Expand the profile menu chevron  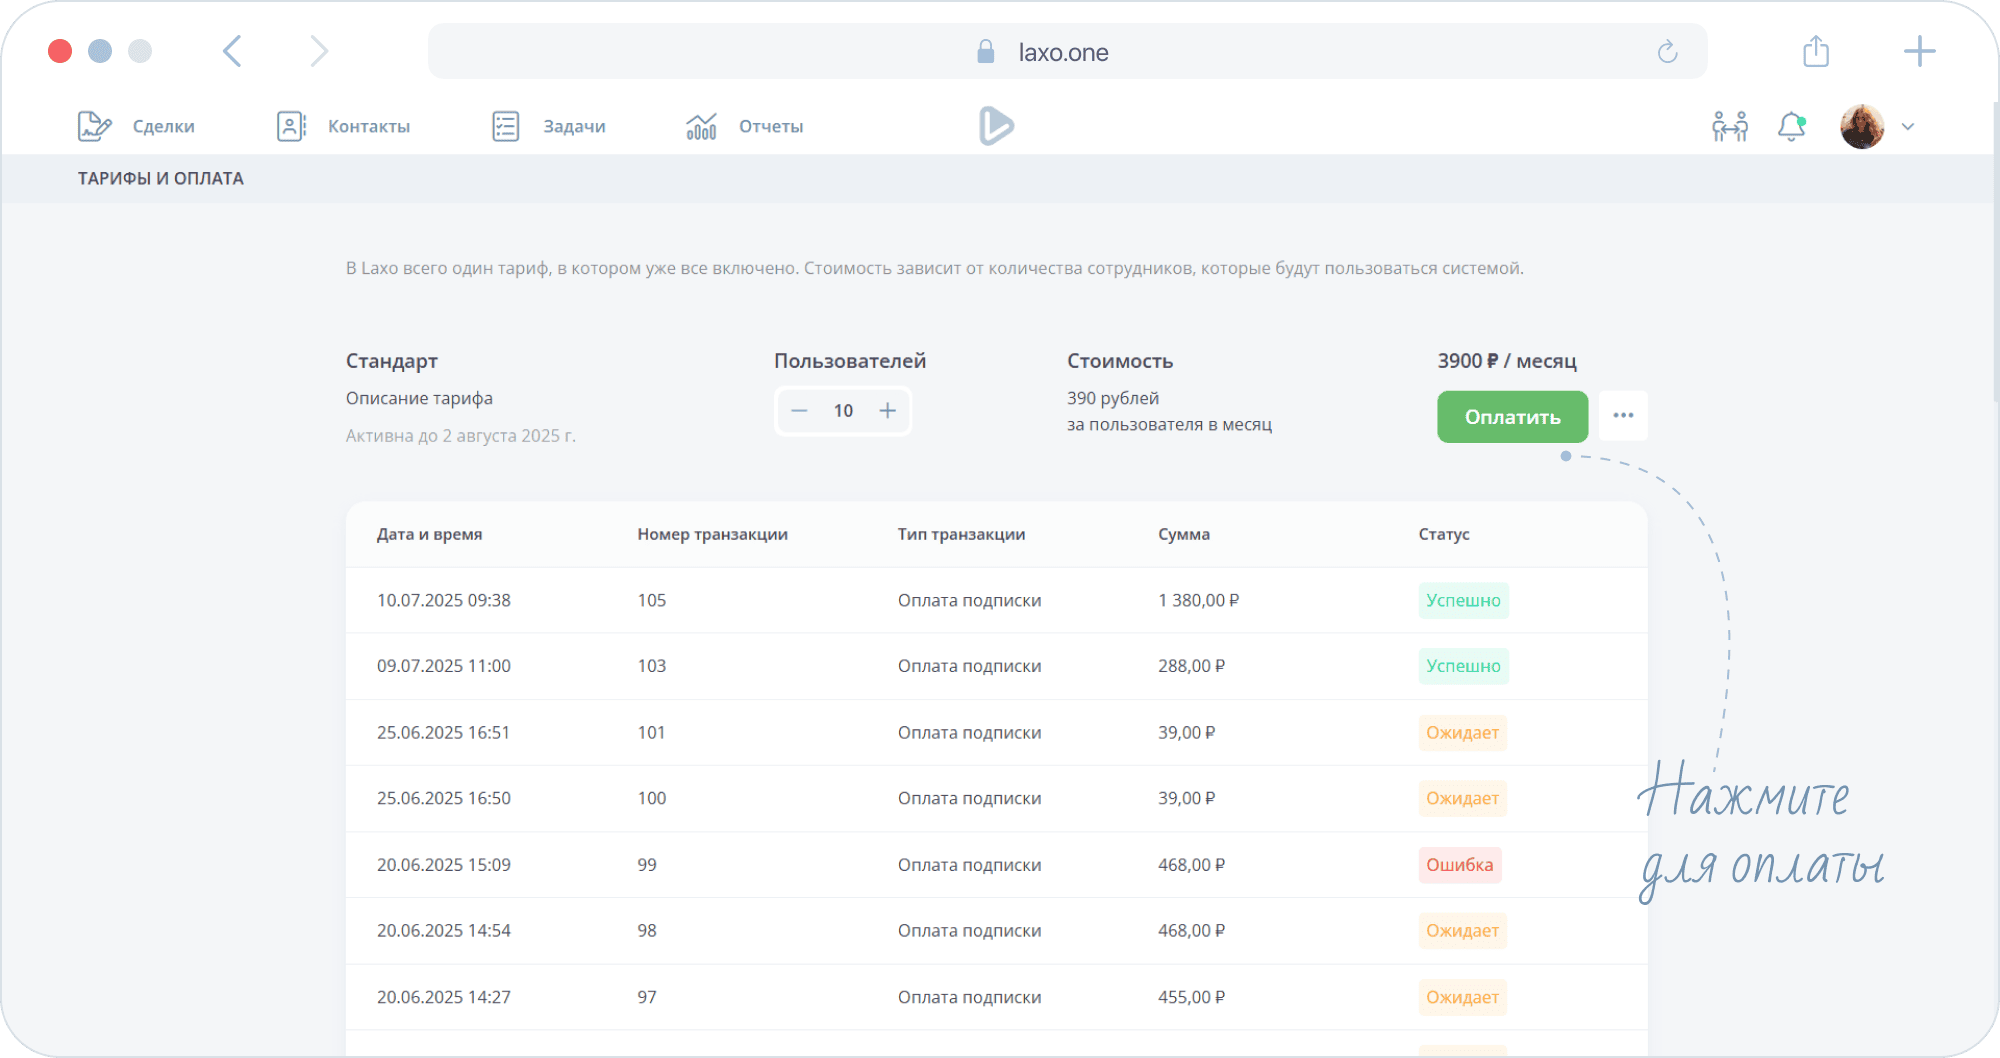[x=1908, y=127]
